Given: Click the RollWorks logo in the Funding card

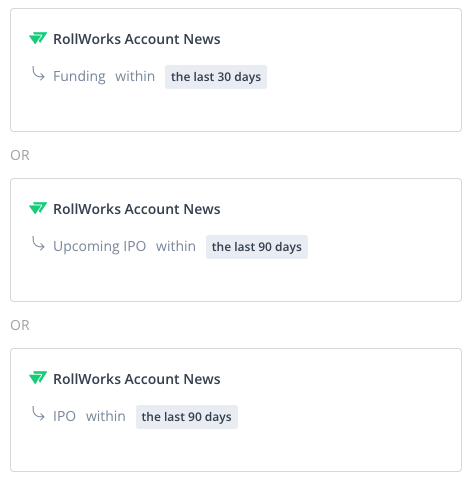Looking at the screenshot, I should click(38, 38).
